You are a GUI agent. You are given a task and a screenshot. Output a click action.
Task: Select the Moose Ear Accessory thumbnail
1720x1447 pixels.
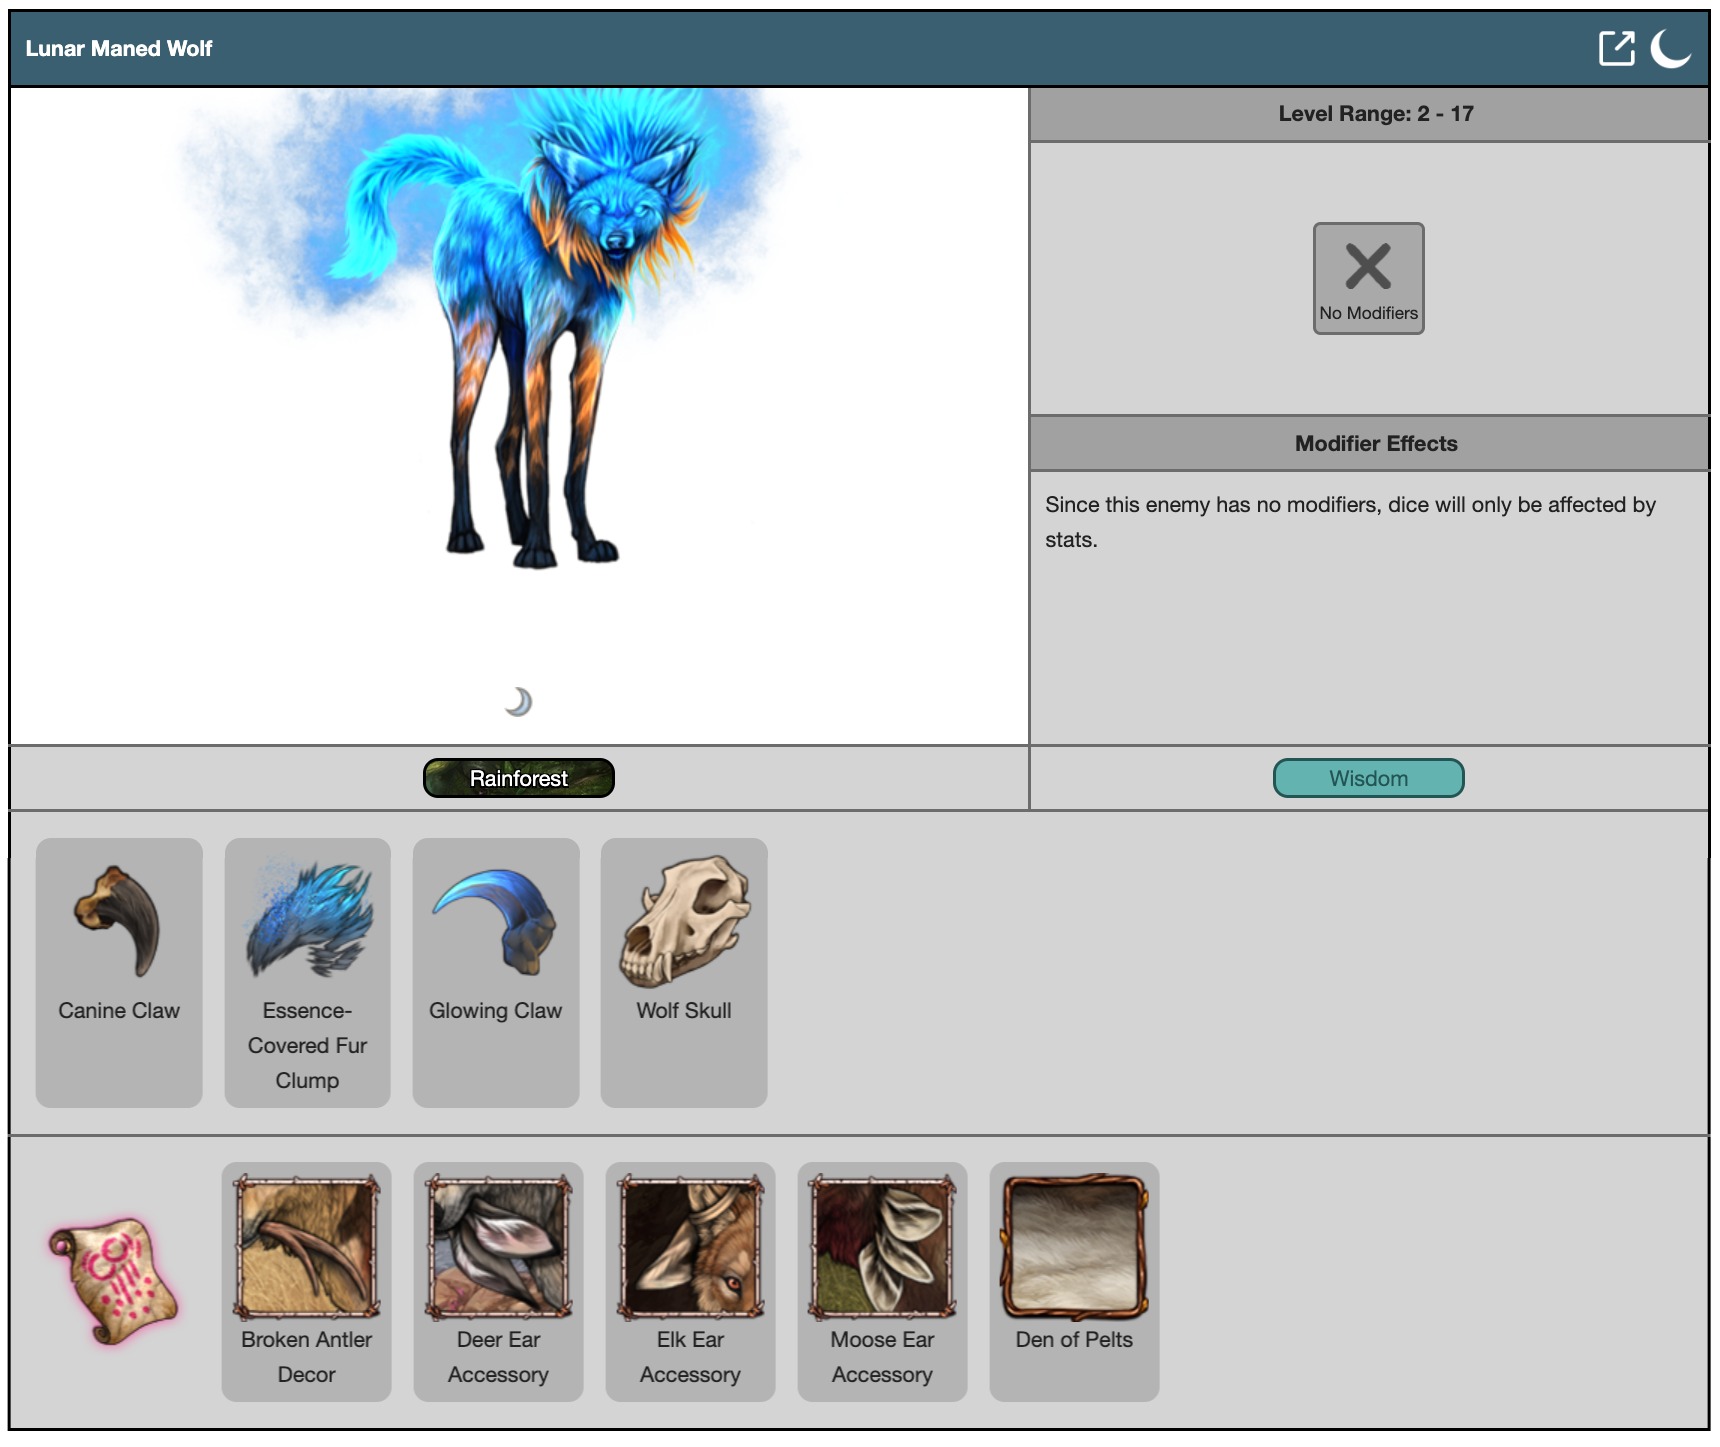(x=882, y=1247)
